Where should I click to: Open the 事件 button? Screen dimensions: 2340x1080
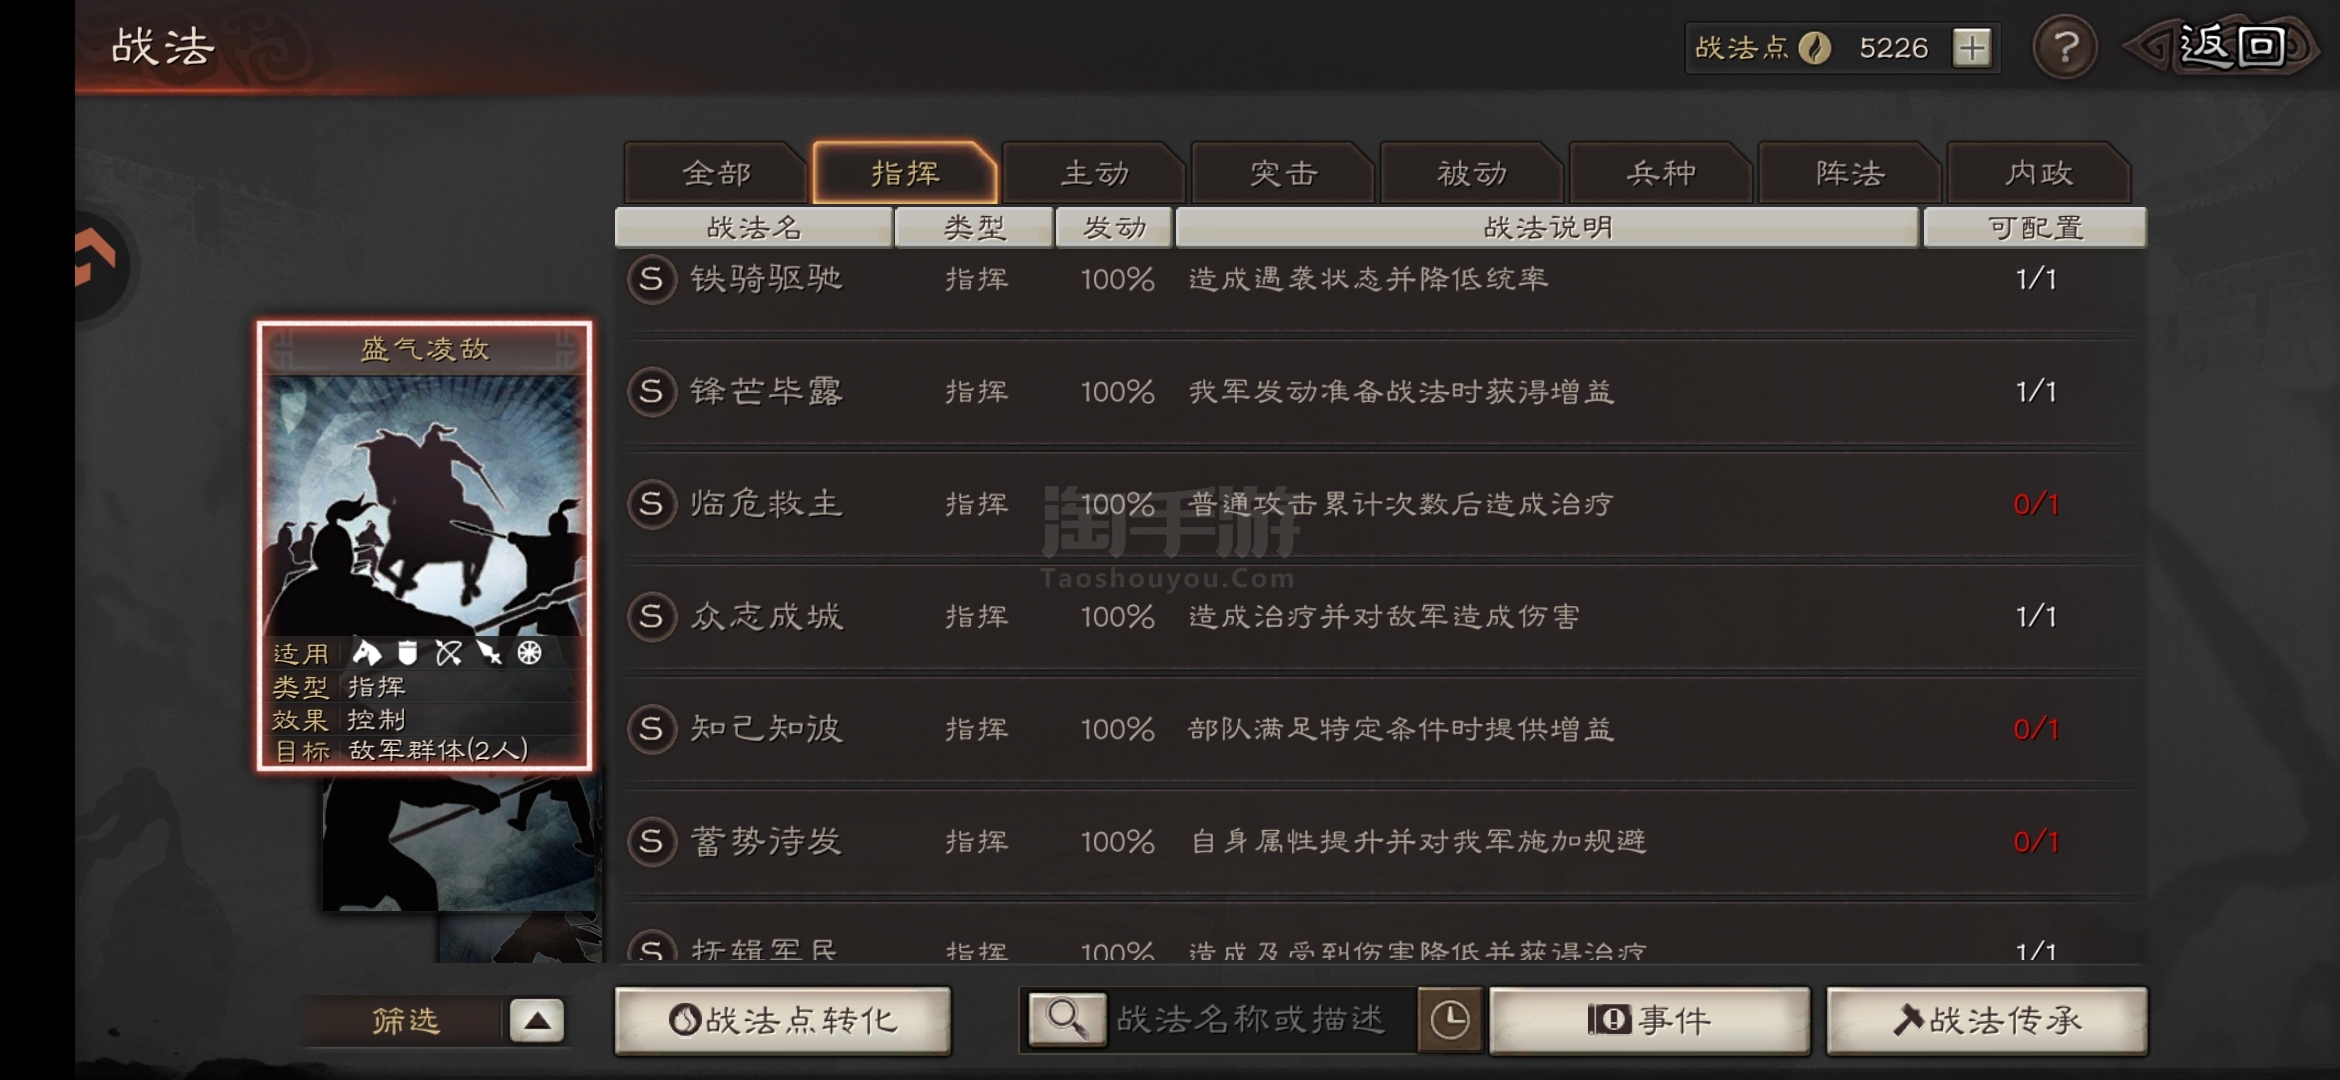1650,1021
